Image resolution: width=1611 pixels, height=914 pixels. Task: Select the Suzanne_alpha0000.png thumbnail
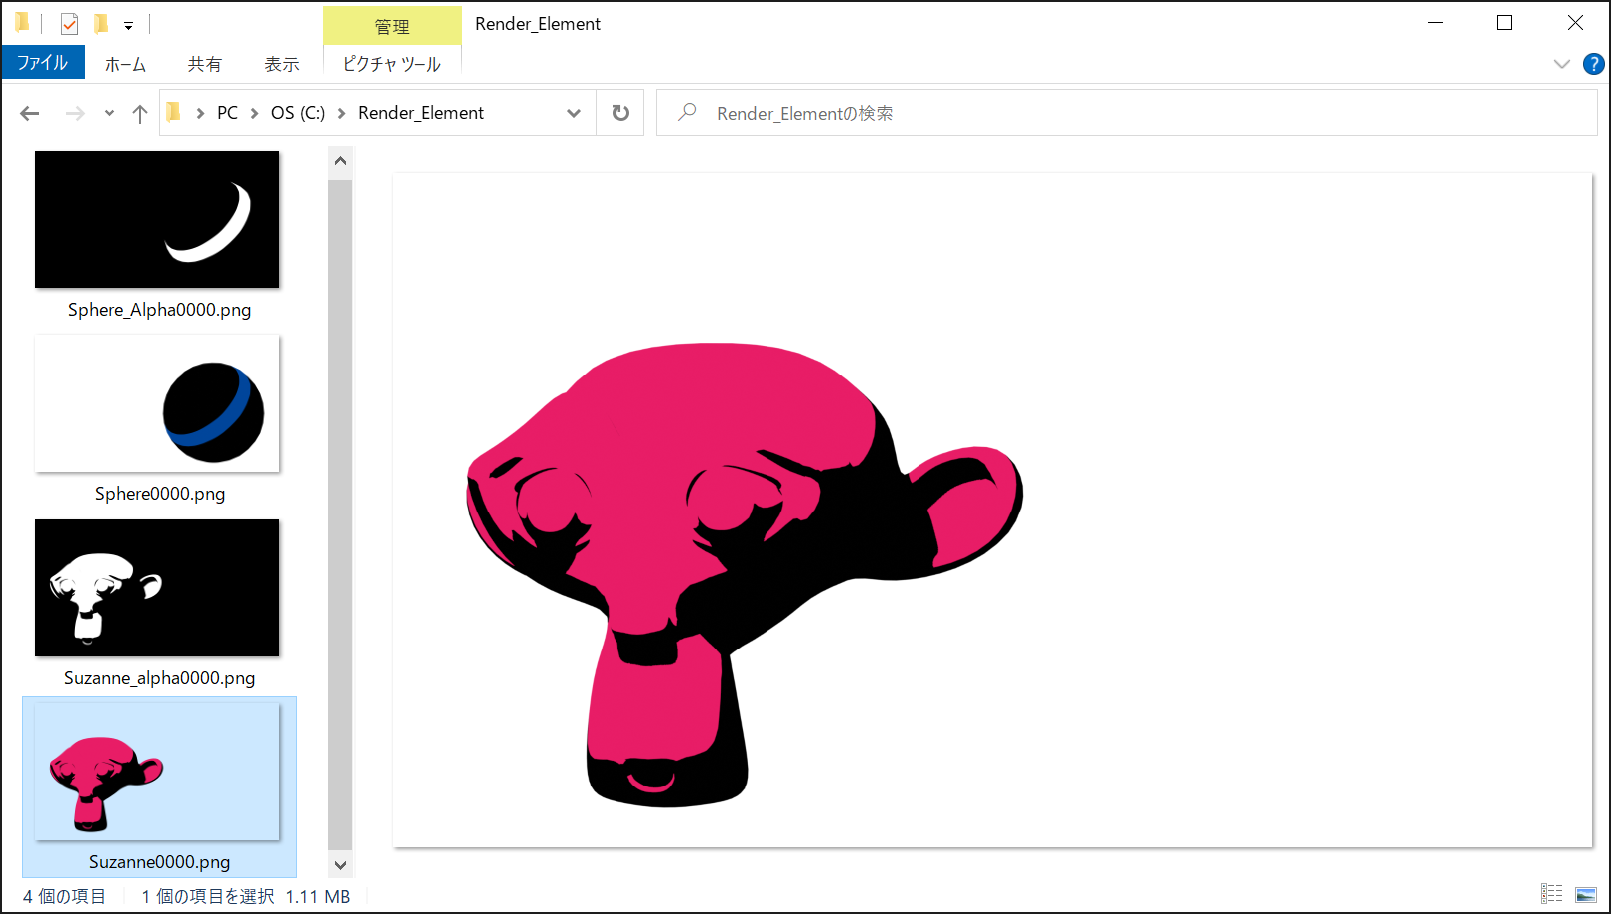(157, 587)
